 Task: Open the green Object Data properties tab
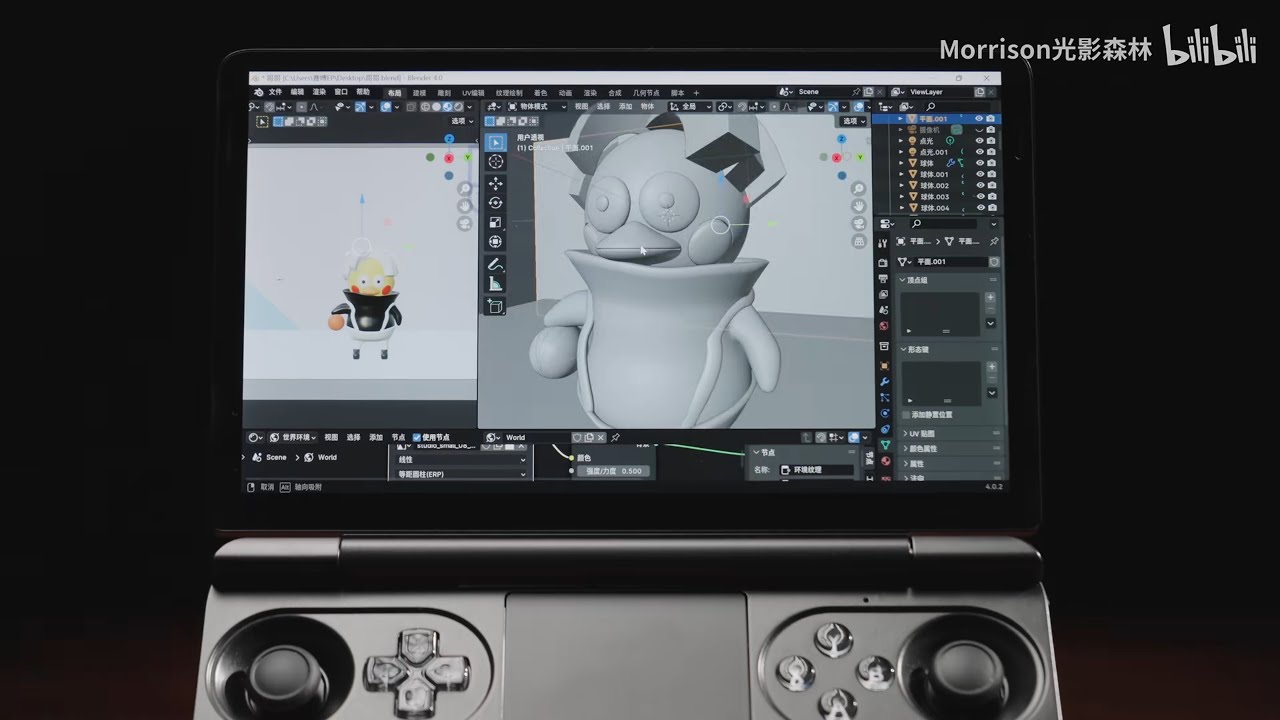[x=885, y=445]
